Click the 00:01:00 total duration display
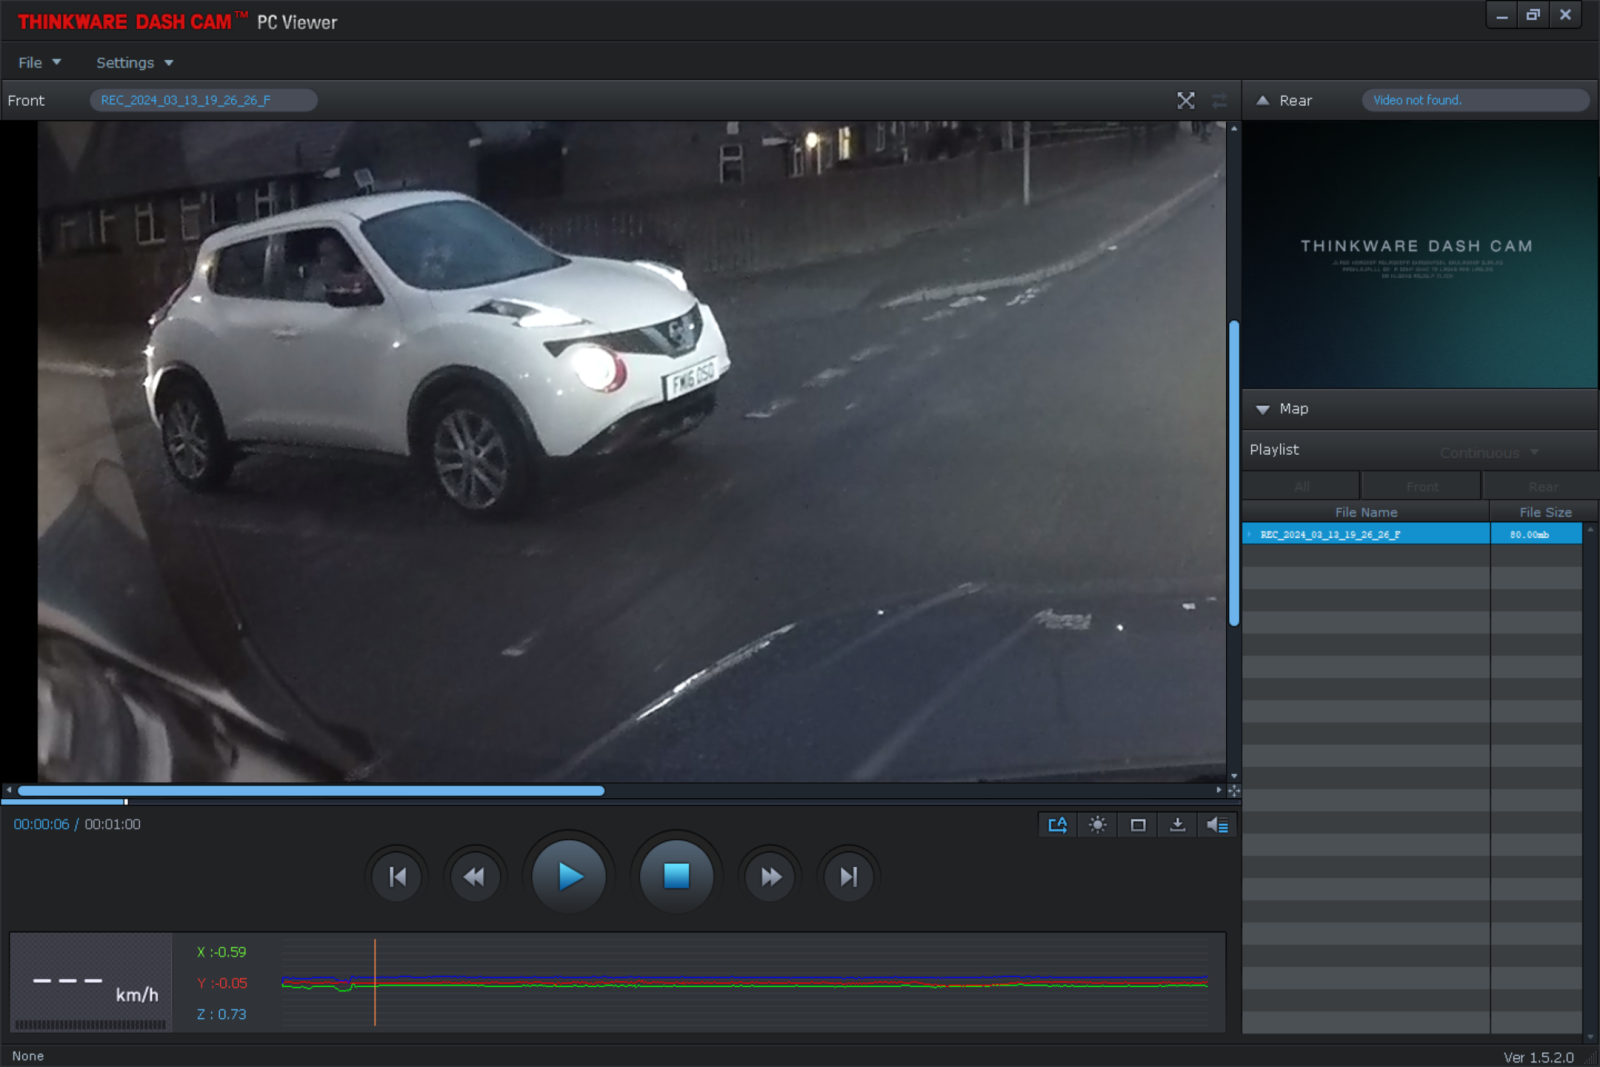 coord(112,824)
